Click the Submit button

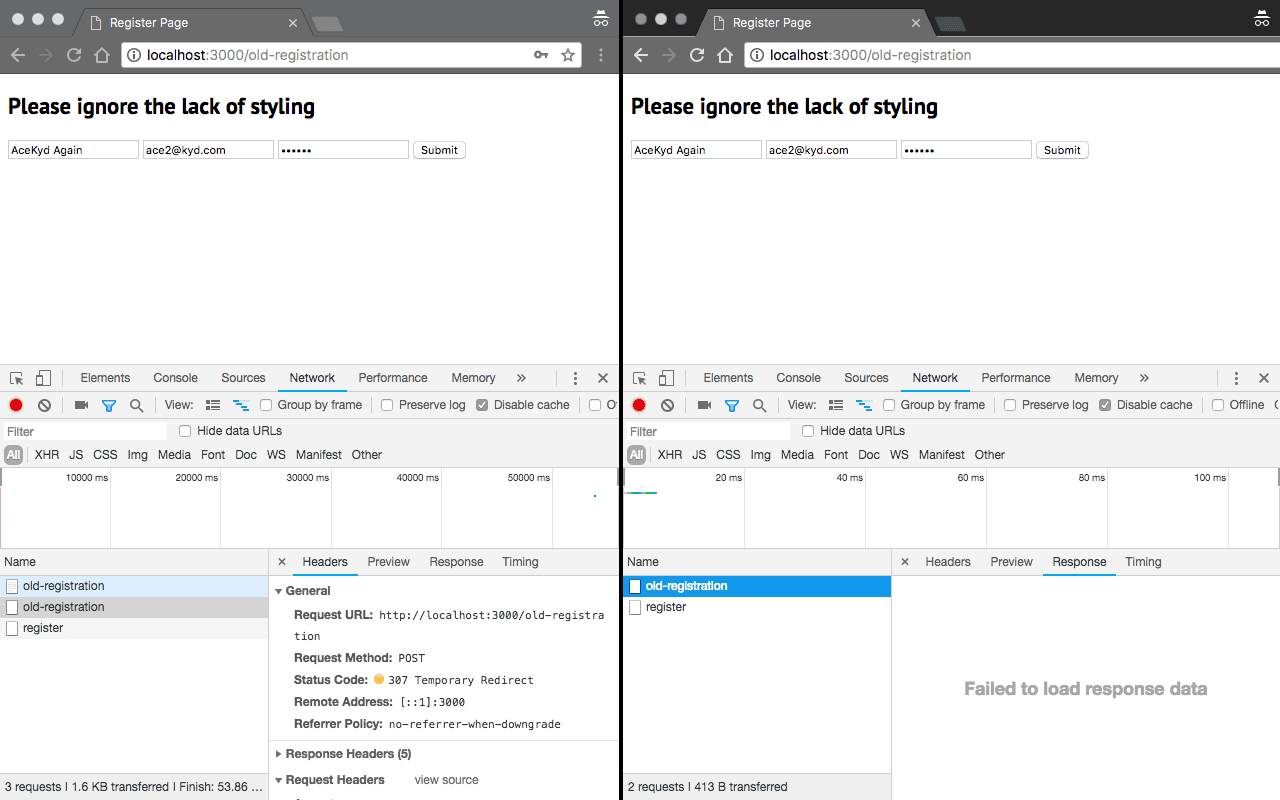click(439, 149)
